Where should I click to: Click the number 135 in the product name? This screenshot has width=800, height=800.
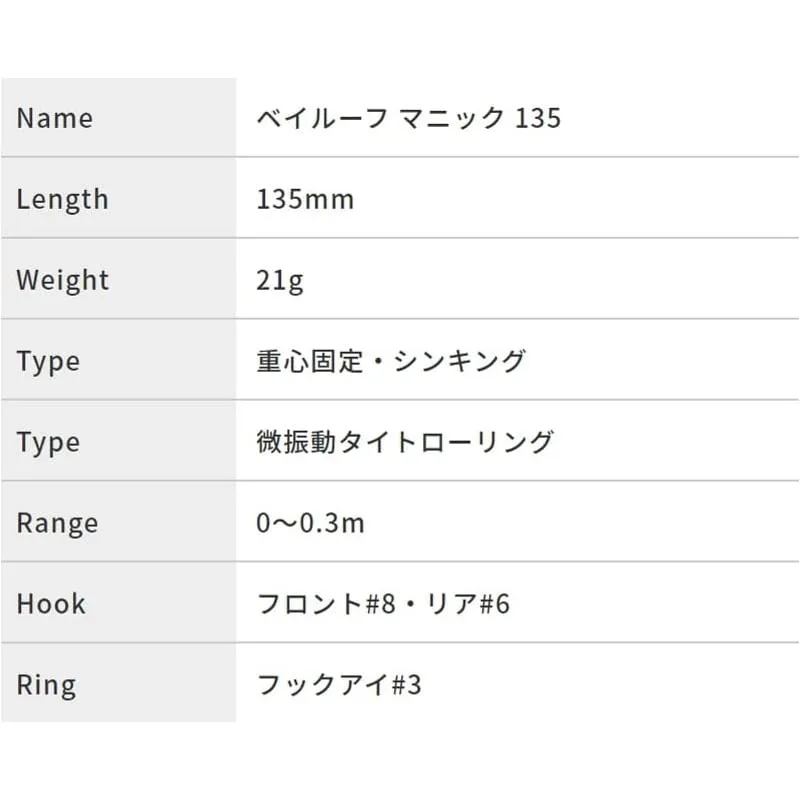[537, 118]
